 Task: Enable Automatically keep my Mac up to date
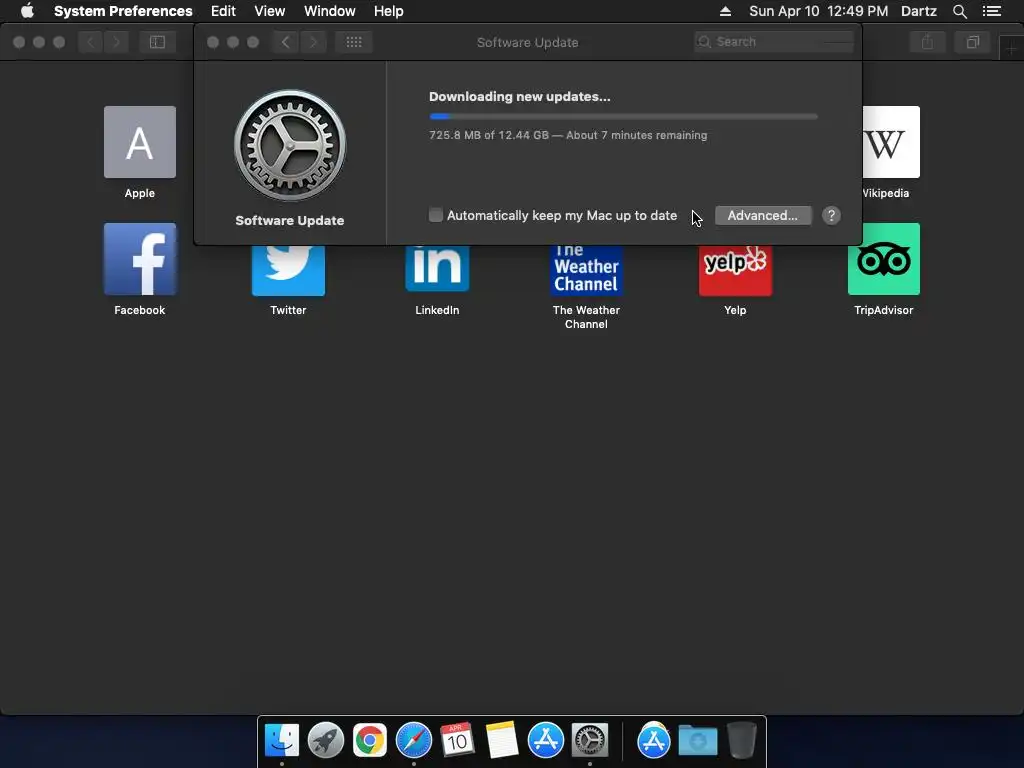click(436, 215)
